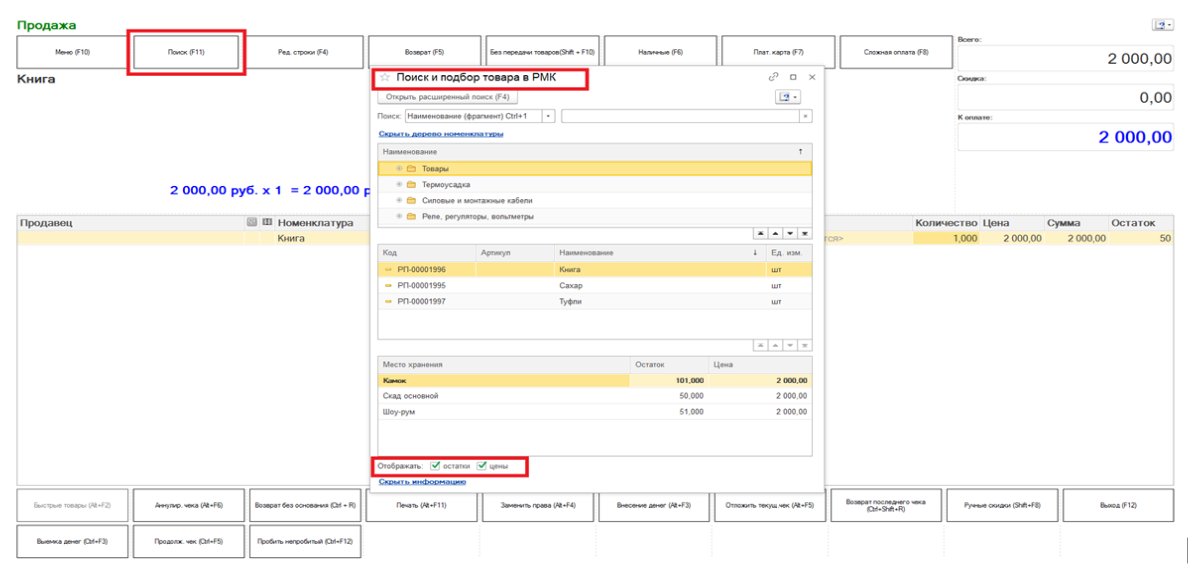Click into the search text input field
This screenshot has height=566, width=1188.
680,116
